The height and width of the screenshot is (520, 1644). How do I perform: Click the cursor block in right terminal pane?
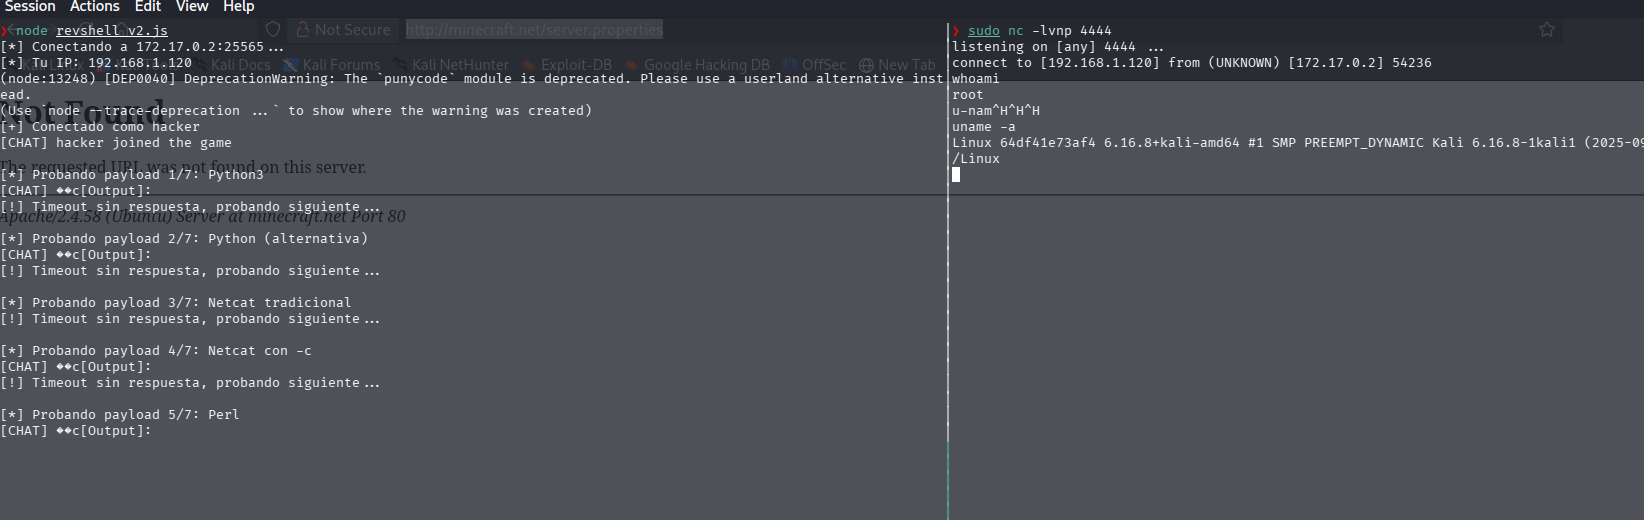point(956,175)
